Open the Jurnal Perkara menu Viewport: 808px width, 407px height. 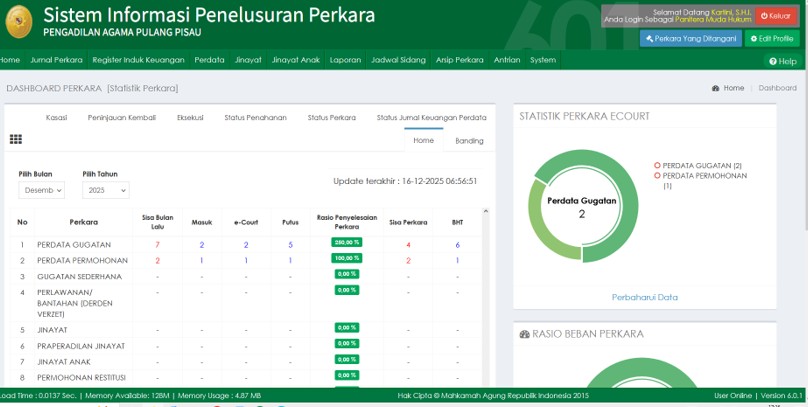click(x=56, y=60)
